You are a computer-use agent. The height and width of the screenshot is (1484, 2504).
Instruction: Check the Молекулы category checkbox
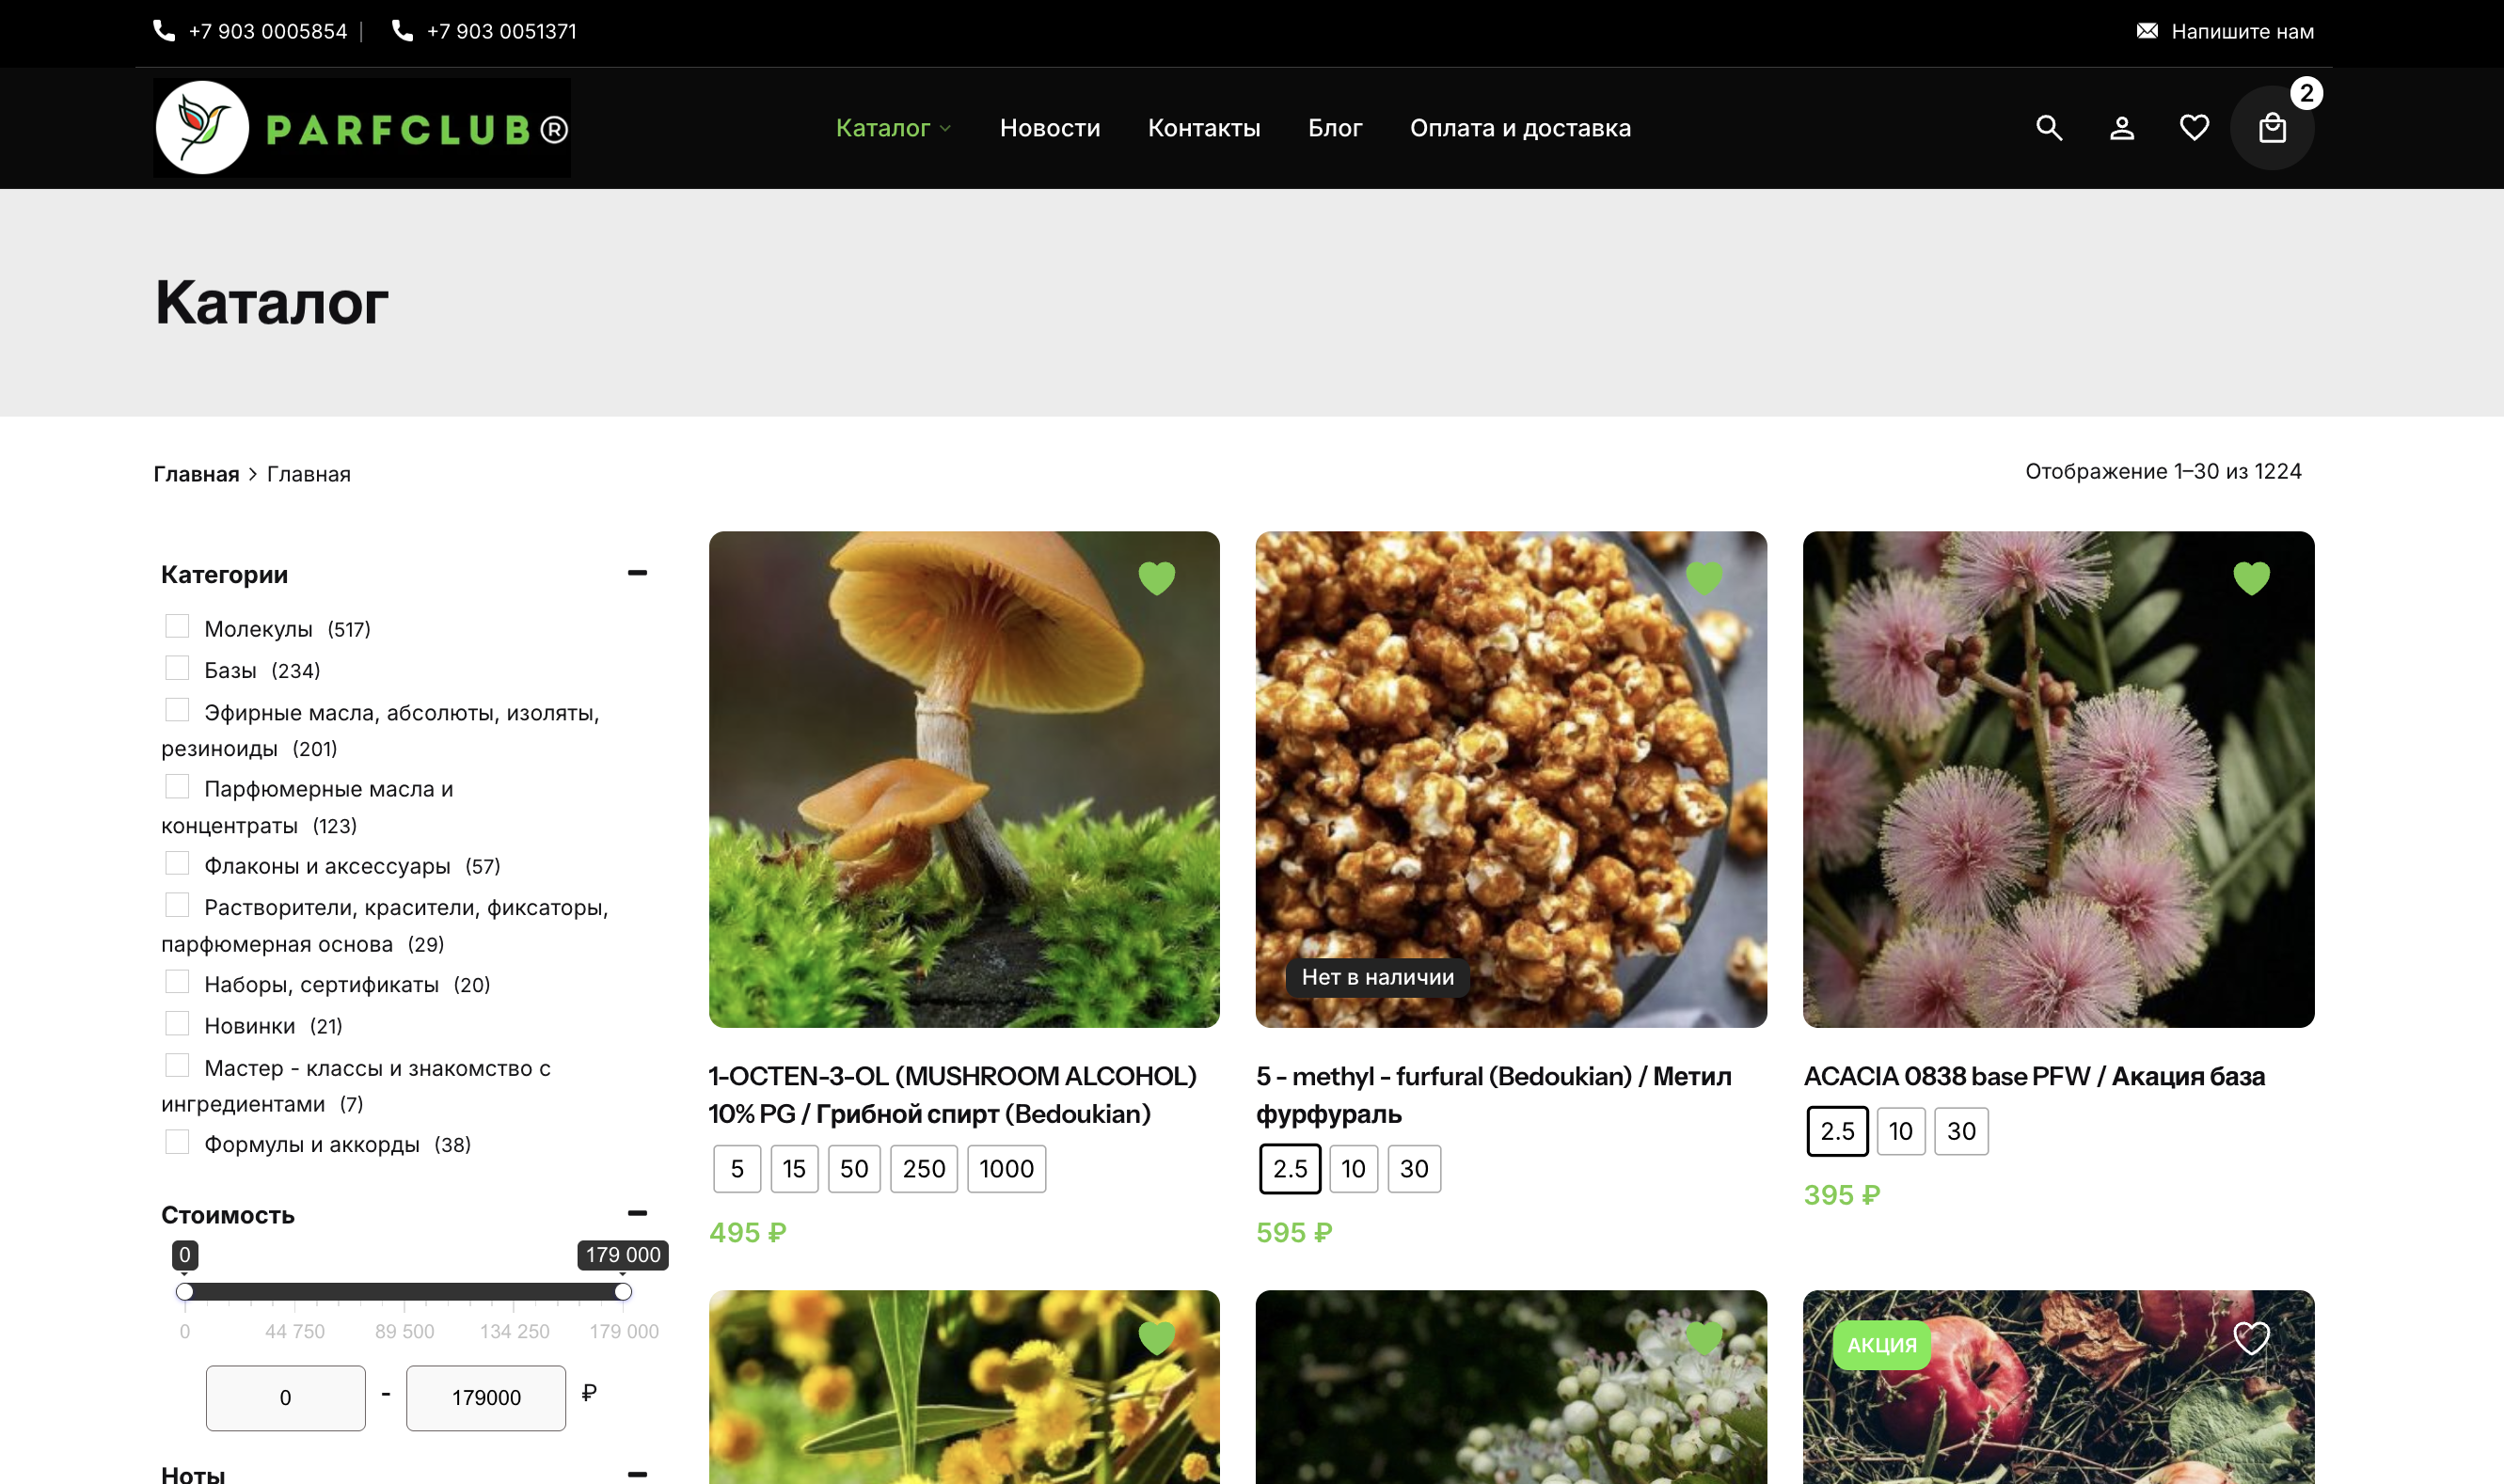click(177, 626)
